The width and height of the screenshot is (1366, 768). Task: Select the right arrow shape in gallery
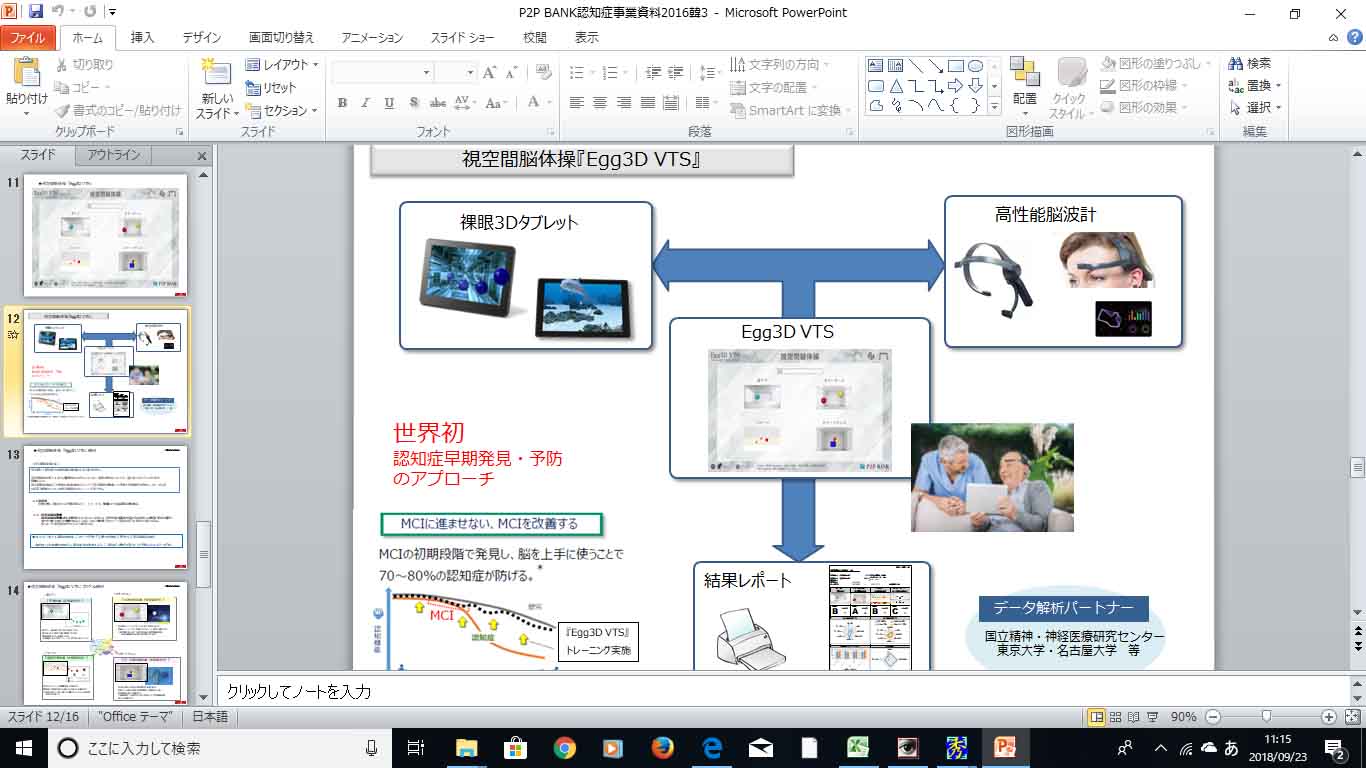click(956, 86)
